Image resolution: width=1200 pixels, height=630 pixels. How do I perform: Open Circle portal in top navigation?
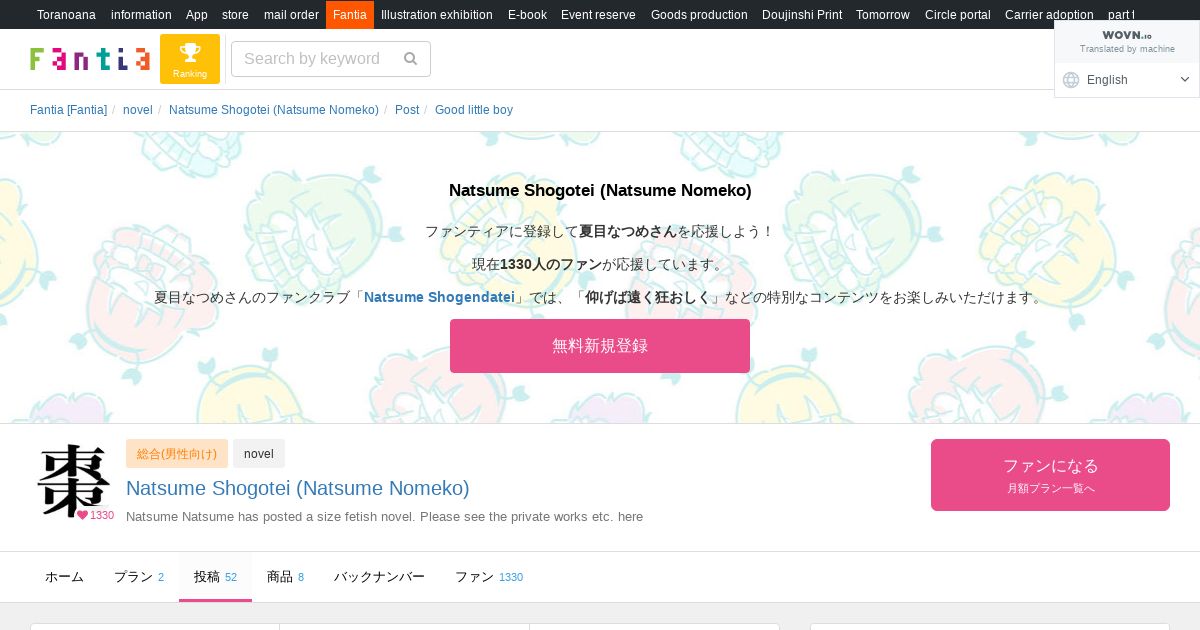tap(958, 15)
